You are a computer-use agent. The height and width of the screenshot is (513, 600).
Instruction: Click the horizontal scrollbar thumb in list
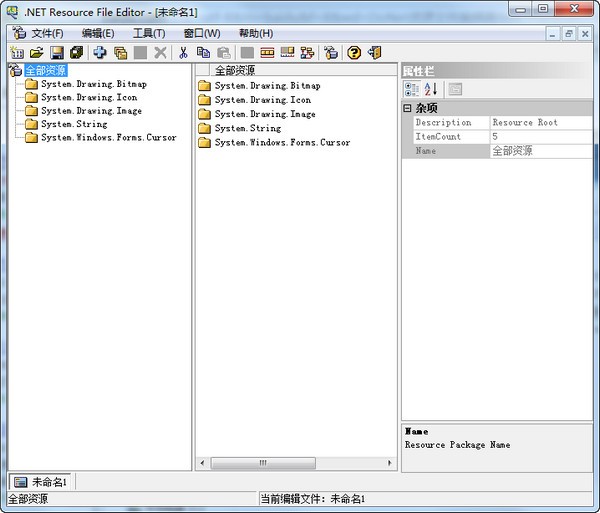point(263,463)
